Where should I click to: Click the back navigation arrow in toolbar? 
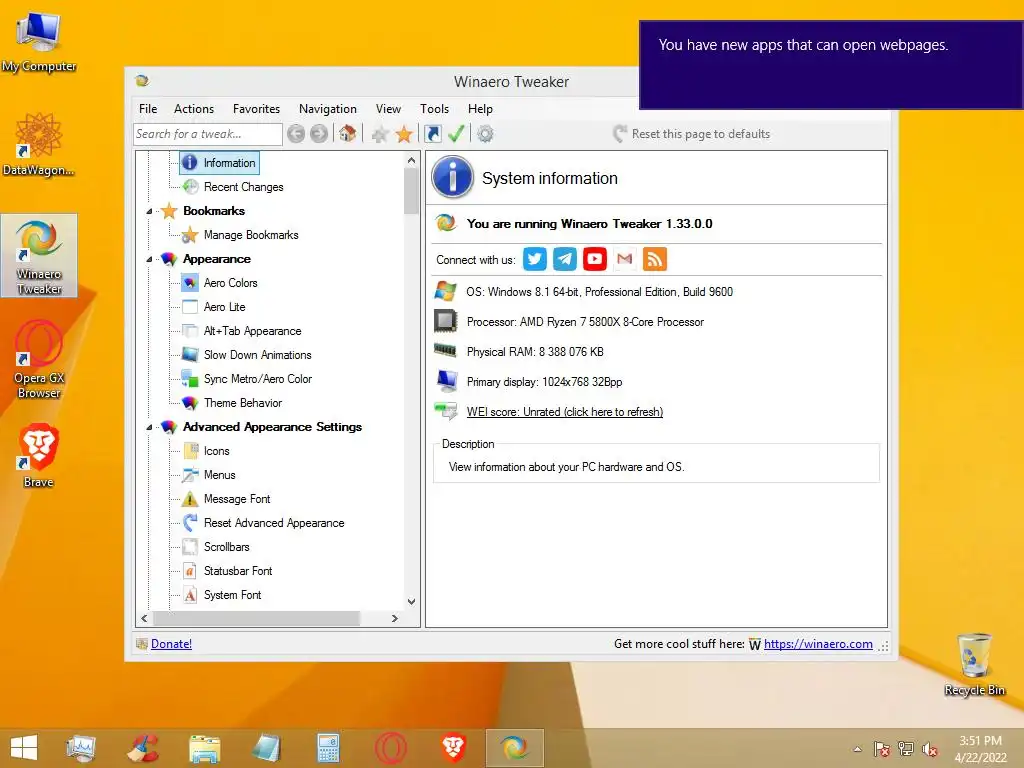tap(296, 134)
